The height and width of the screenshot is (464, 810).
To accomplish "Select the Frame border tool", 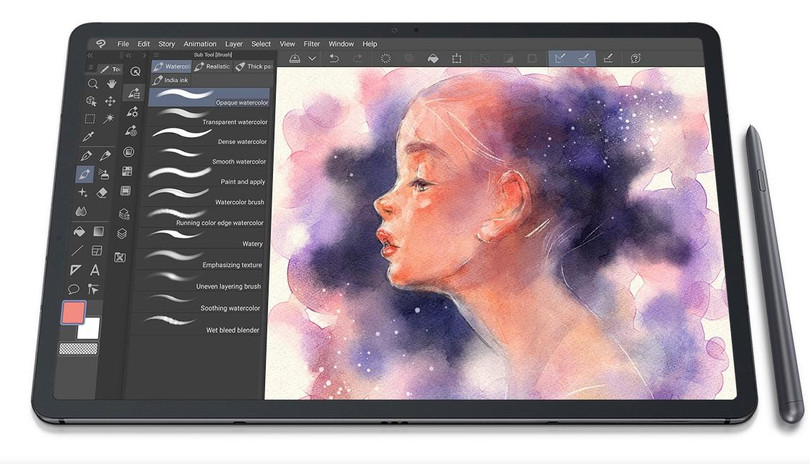I will click(x=97, y=251).
